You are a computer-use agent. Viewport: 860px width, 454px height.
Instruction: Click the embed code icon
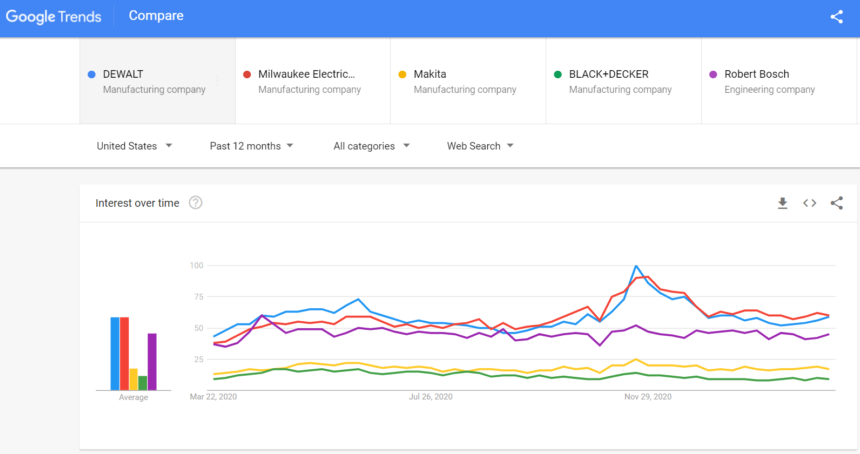click(x=810, y=203)
